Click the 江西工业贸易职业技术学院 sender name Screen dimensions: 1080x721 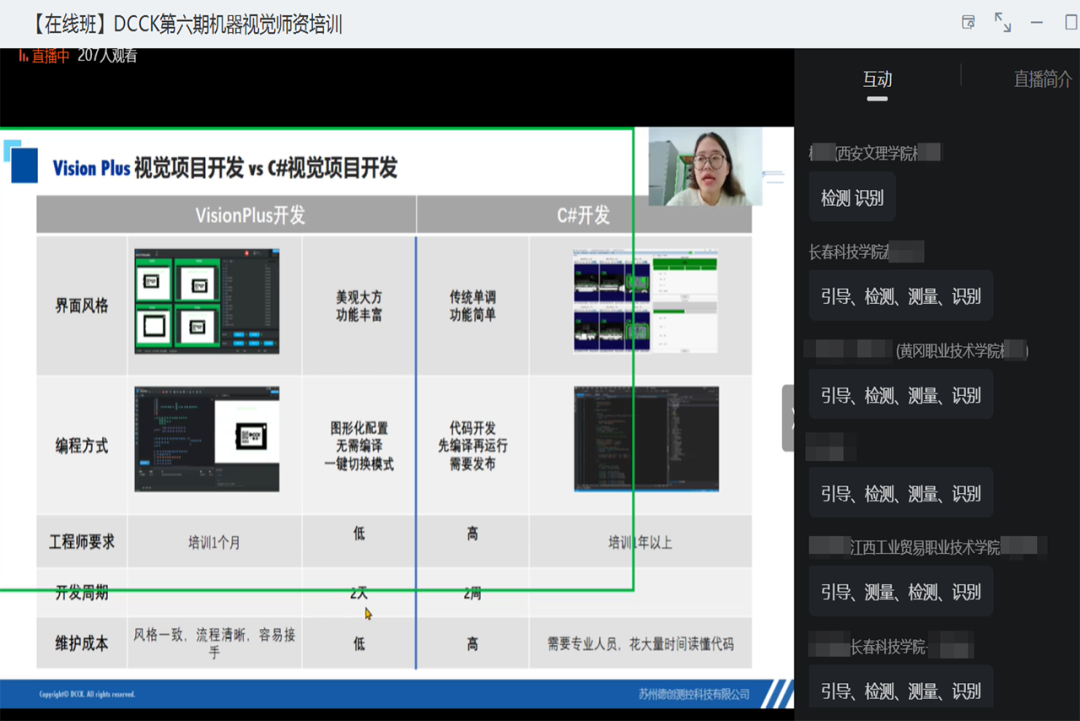(x=925, y=547)
